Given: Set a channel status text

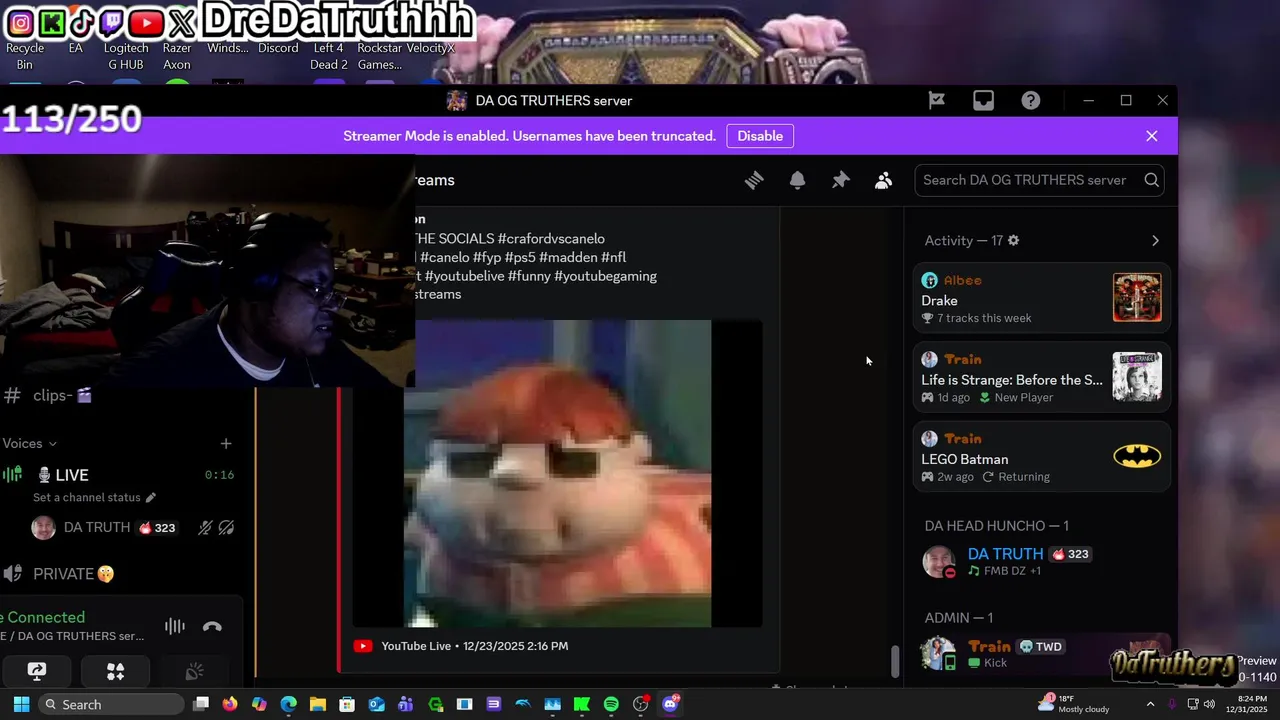Looking at the screenshot, I should pyautogui.click(x=86, y=497).
